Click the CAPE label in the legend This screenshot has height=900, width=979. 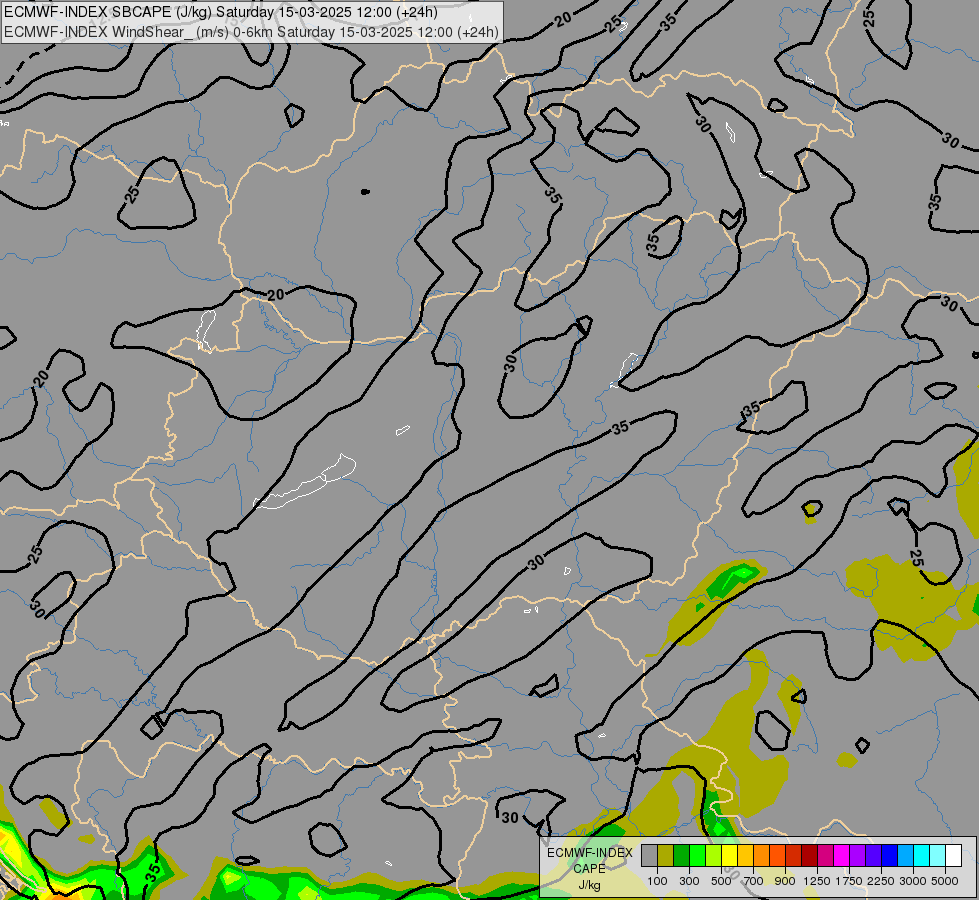point(589,869)
